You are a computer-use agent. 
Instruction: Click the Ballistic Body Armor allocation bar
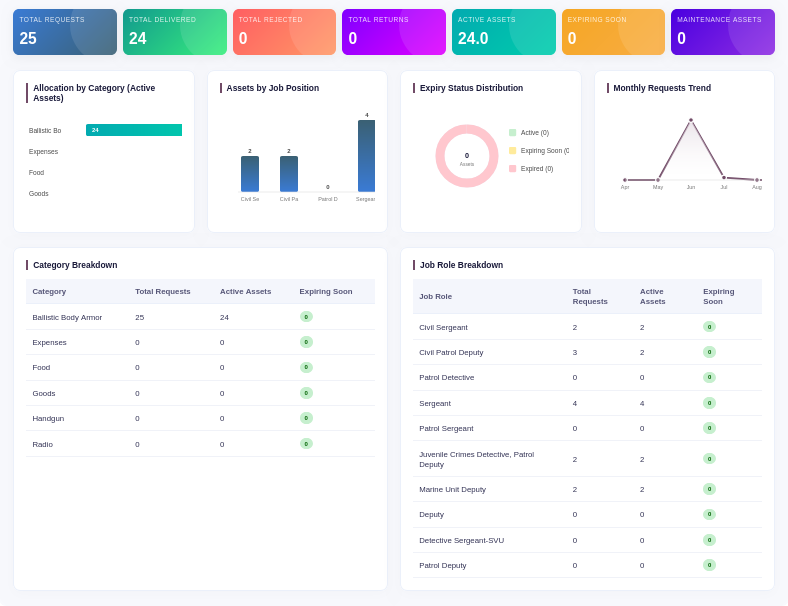click(x=134, y=130)
